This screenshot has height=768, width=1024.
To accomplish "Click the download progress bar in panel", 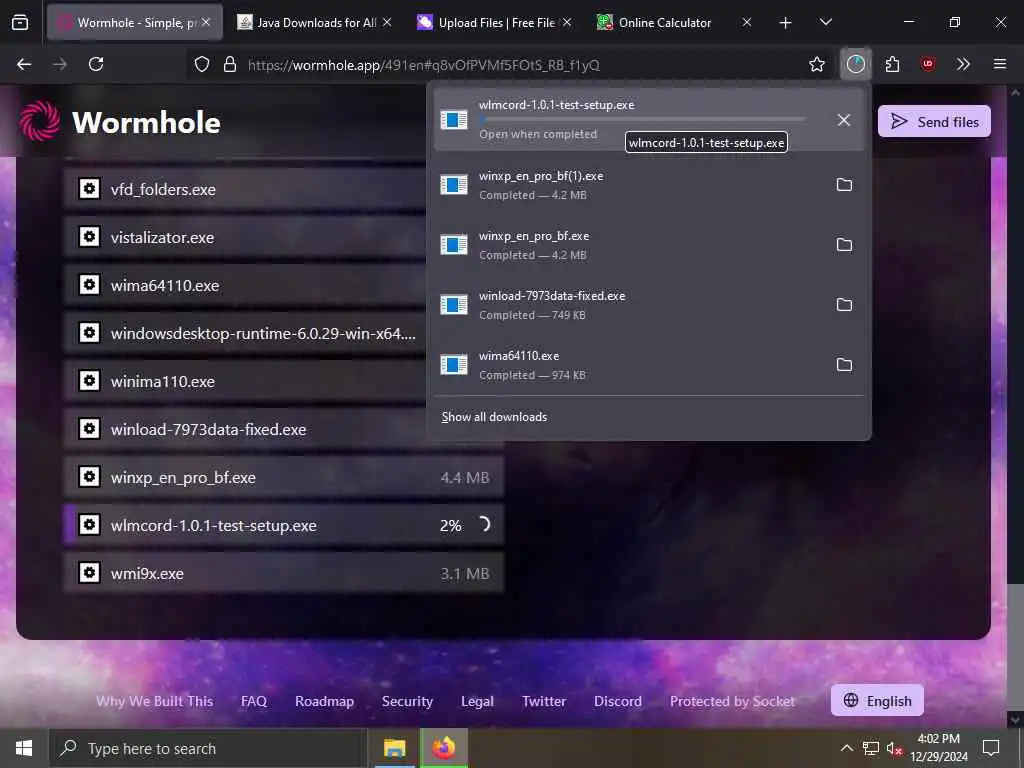I will pyautogui.click(x=642, y=120).
